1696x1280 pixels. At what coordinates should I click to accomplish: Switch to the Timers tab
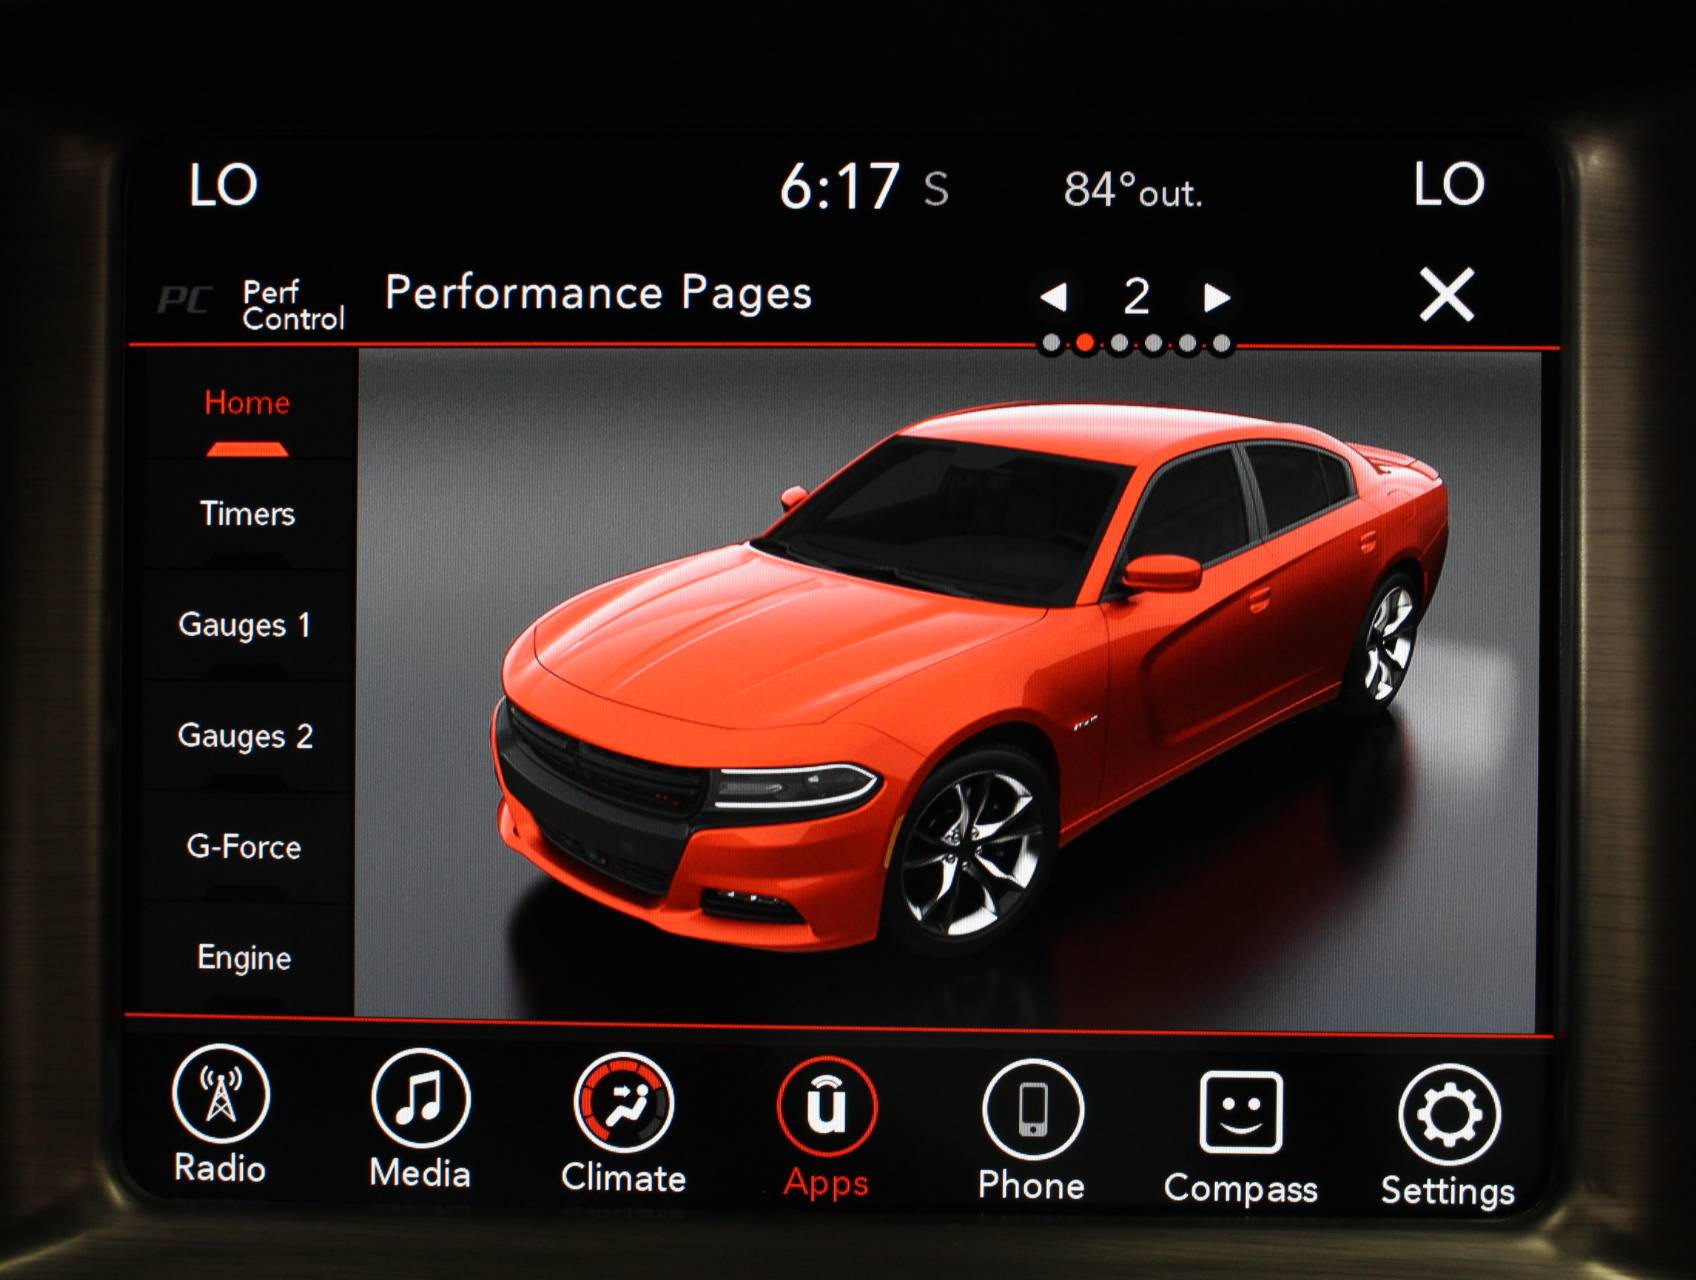coord(248,515)
